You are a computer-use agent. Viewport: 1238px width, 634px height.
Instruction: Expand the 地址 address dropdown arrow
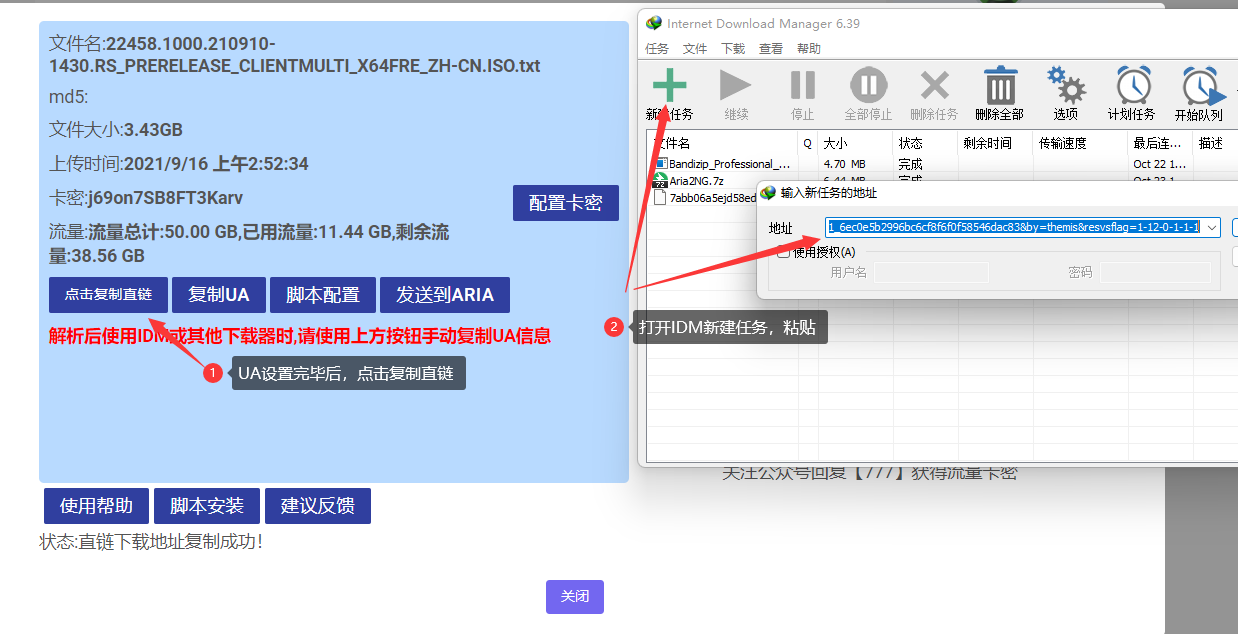tap(1212, 228)
